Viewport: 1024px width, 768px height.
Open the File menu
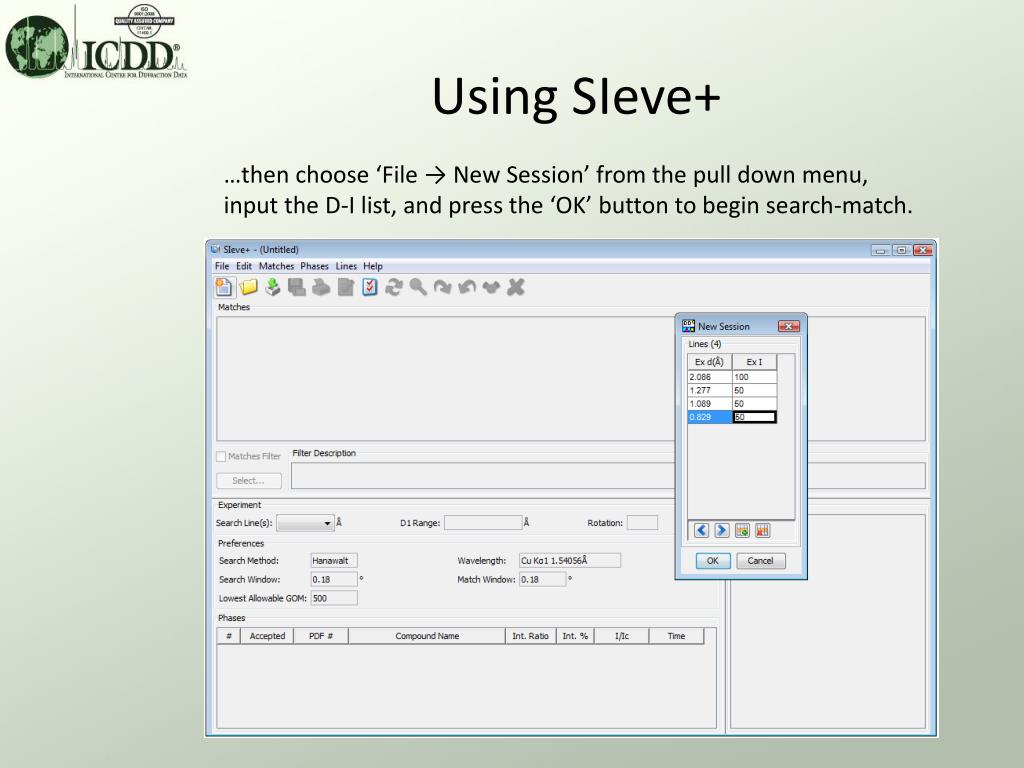[222, 266]
